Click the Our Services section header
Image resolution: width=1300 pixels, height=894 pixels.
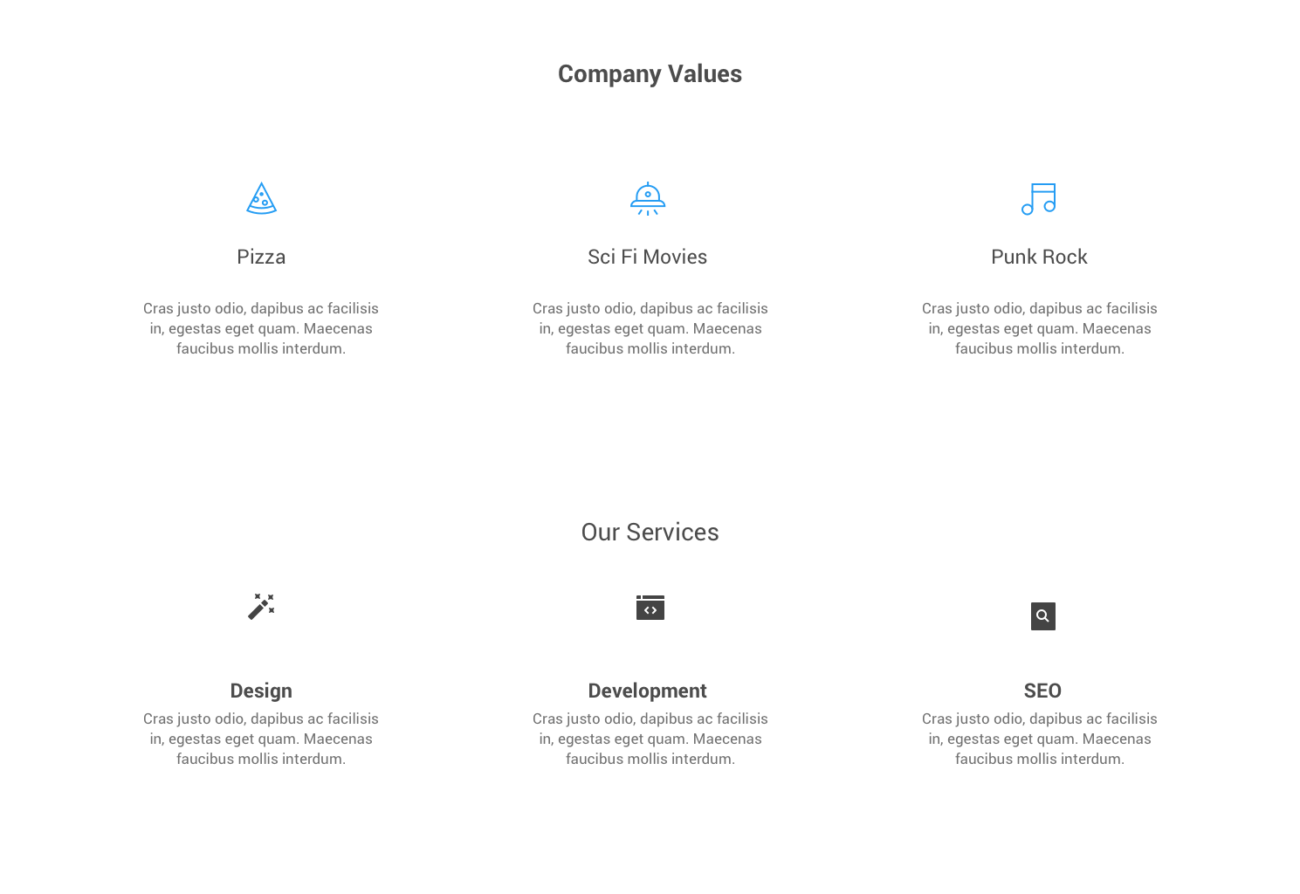650,532
